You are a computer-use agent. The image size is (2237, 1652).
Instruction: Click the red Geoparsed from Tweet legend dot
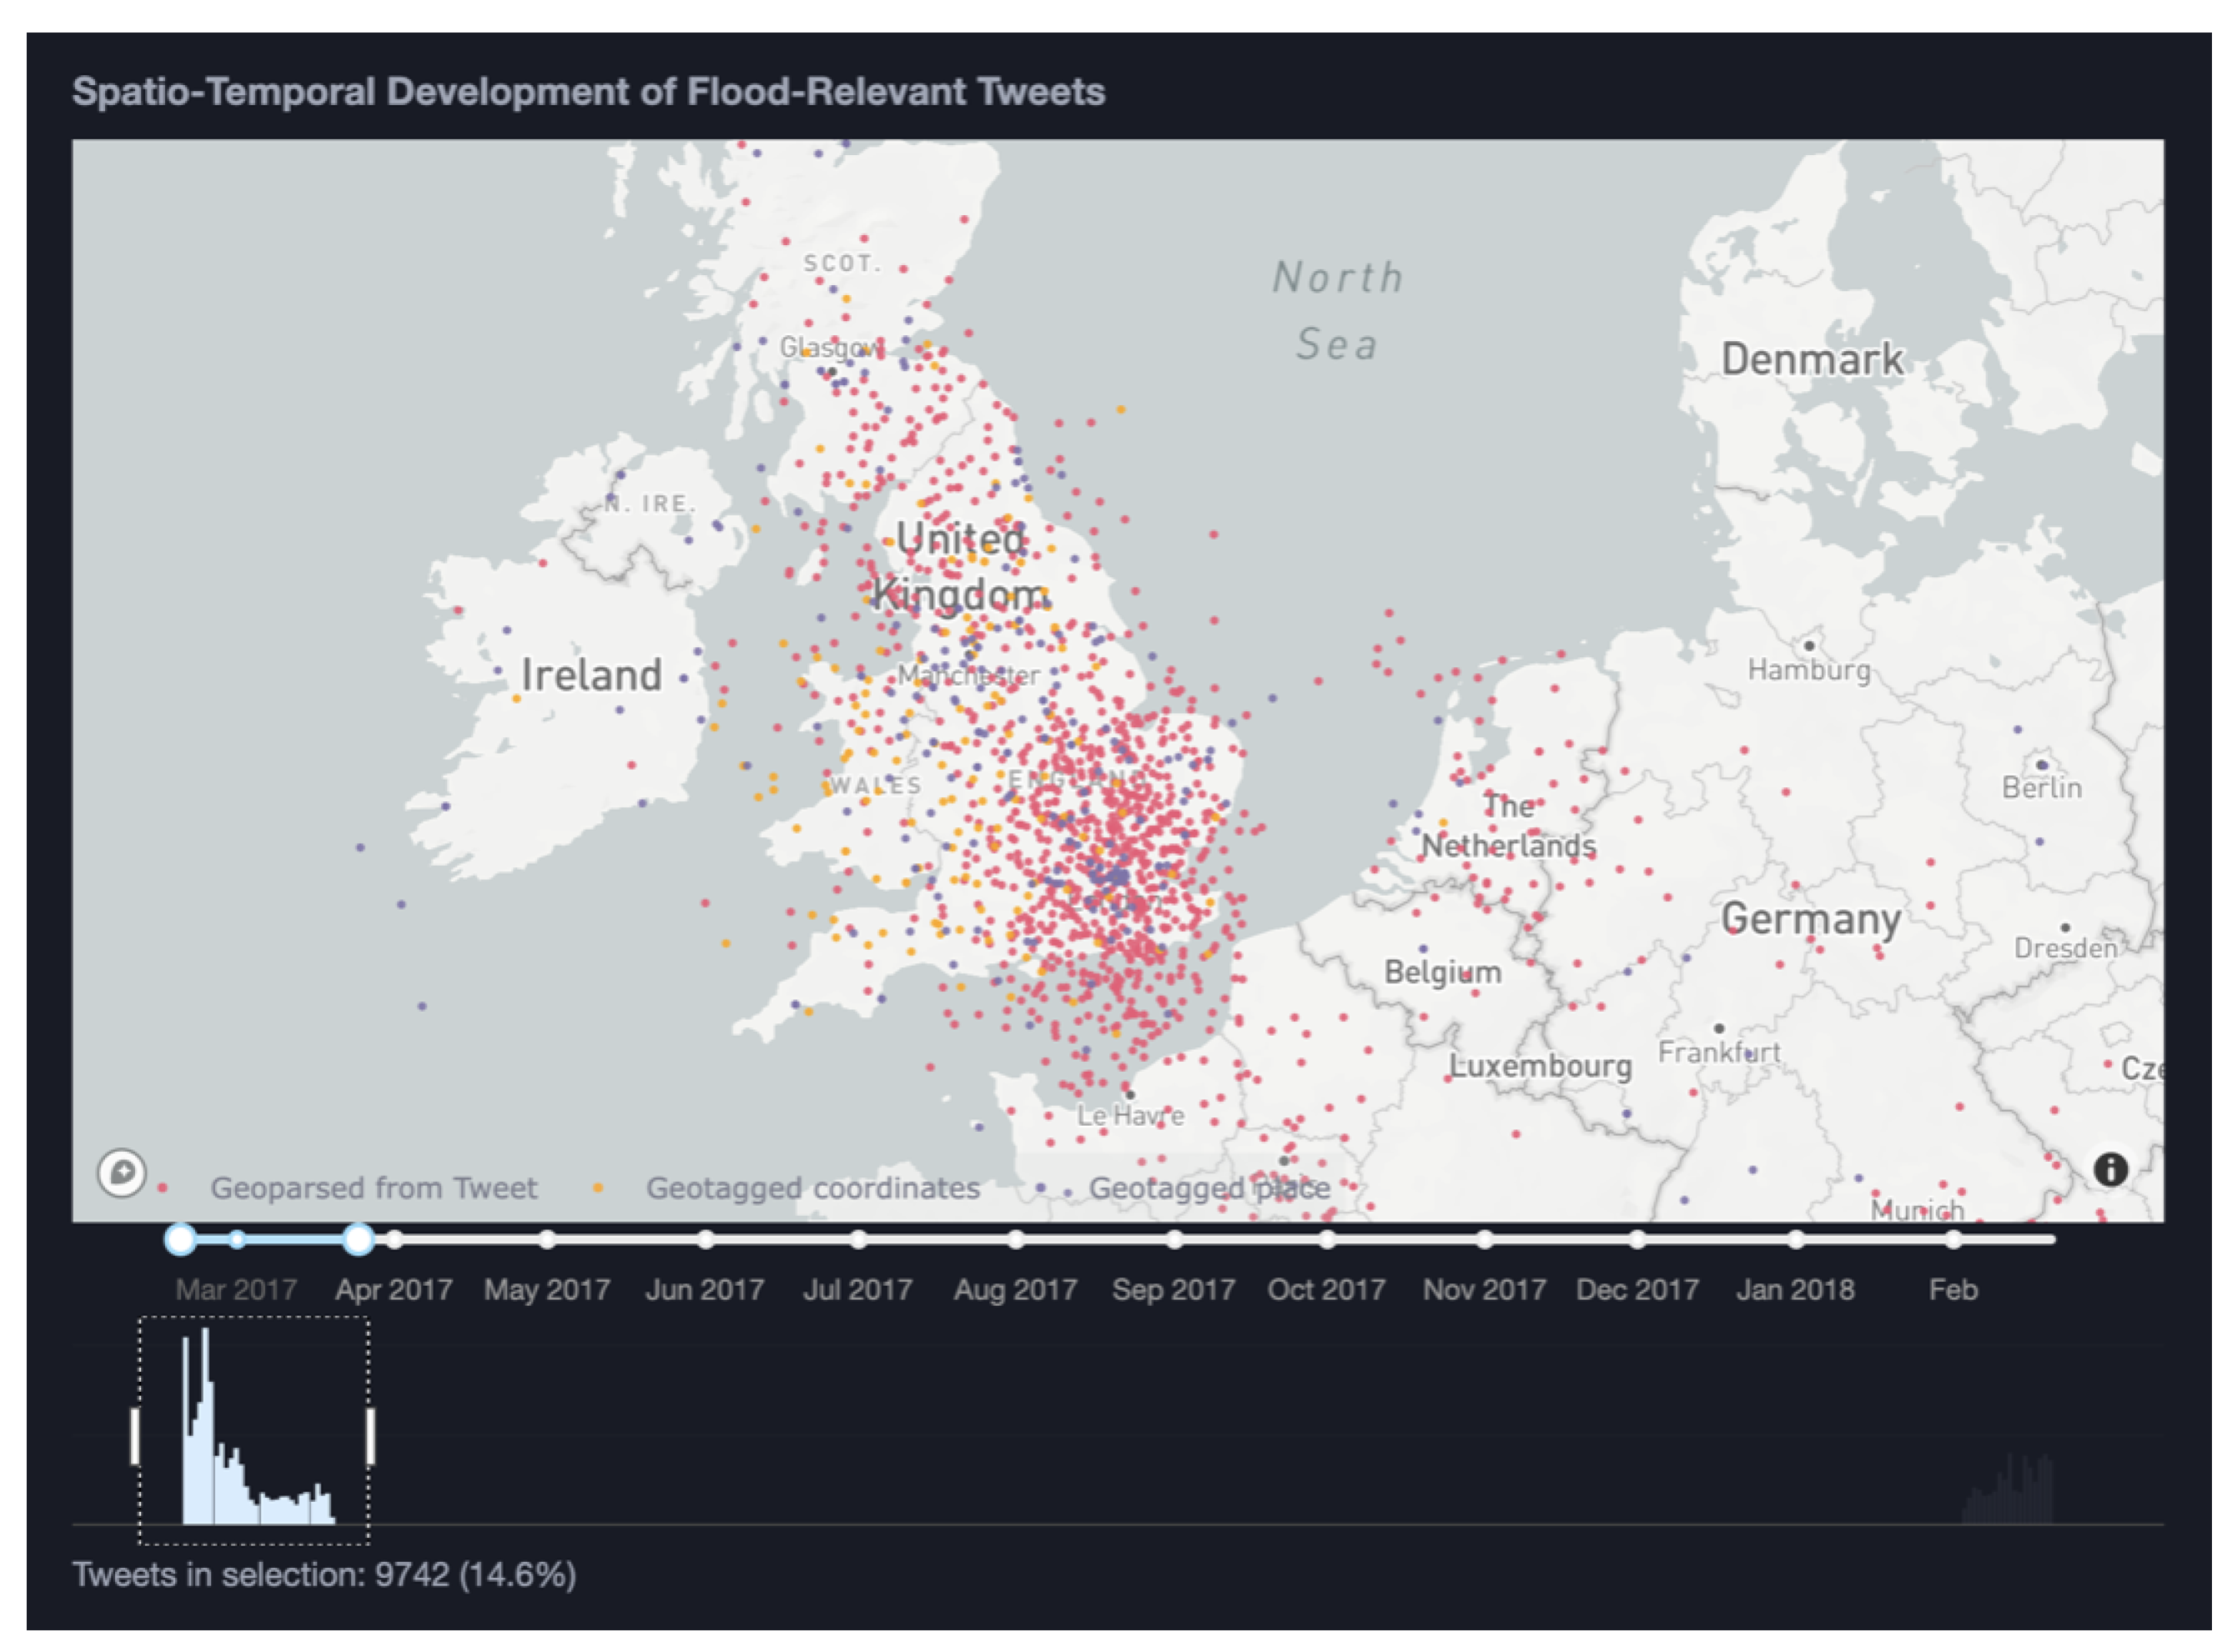pyautogui.click(x=162, y=1187)
